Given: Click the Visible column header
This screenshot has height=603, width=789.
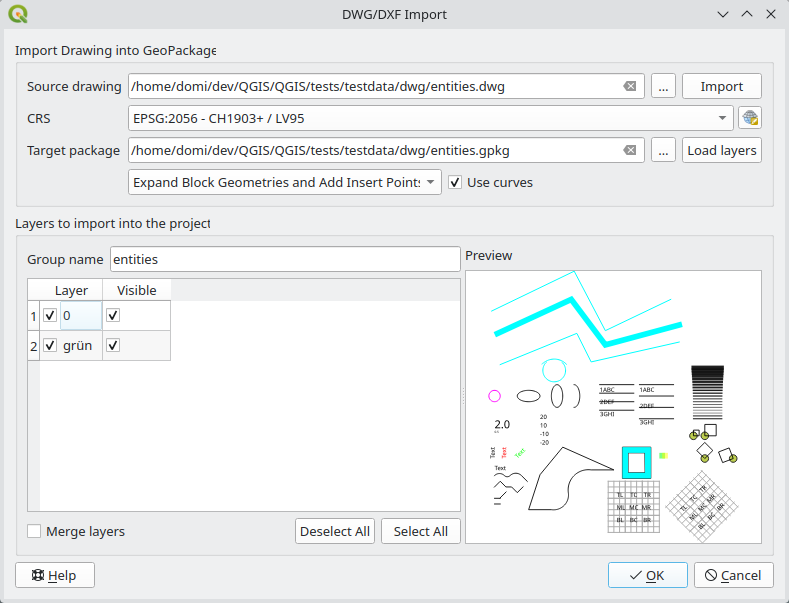Looking at the screenshot, I should (x=136, y=290).
